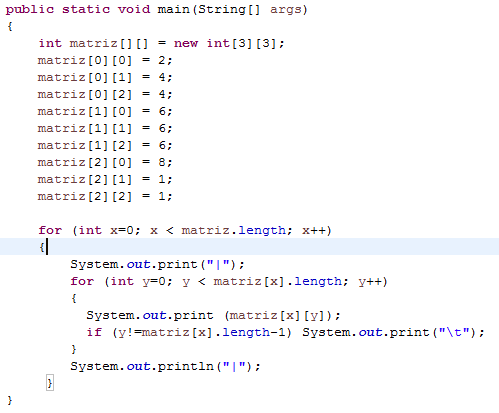Click the line 'matriz[0][1] = 4;'

tap(105, 77)
